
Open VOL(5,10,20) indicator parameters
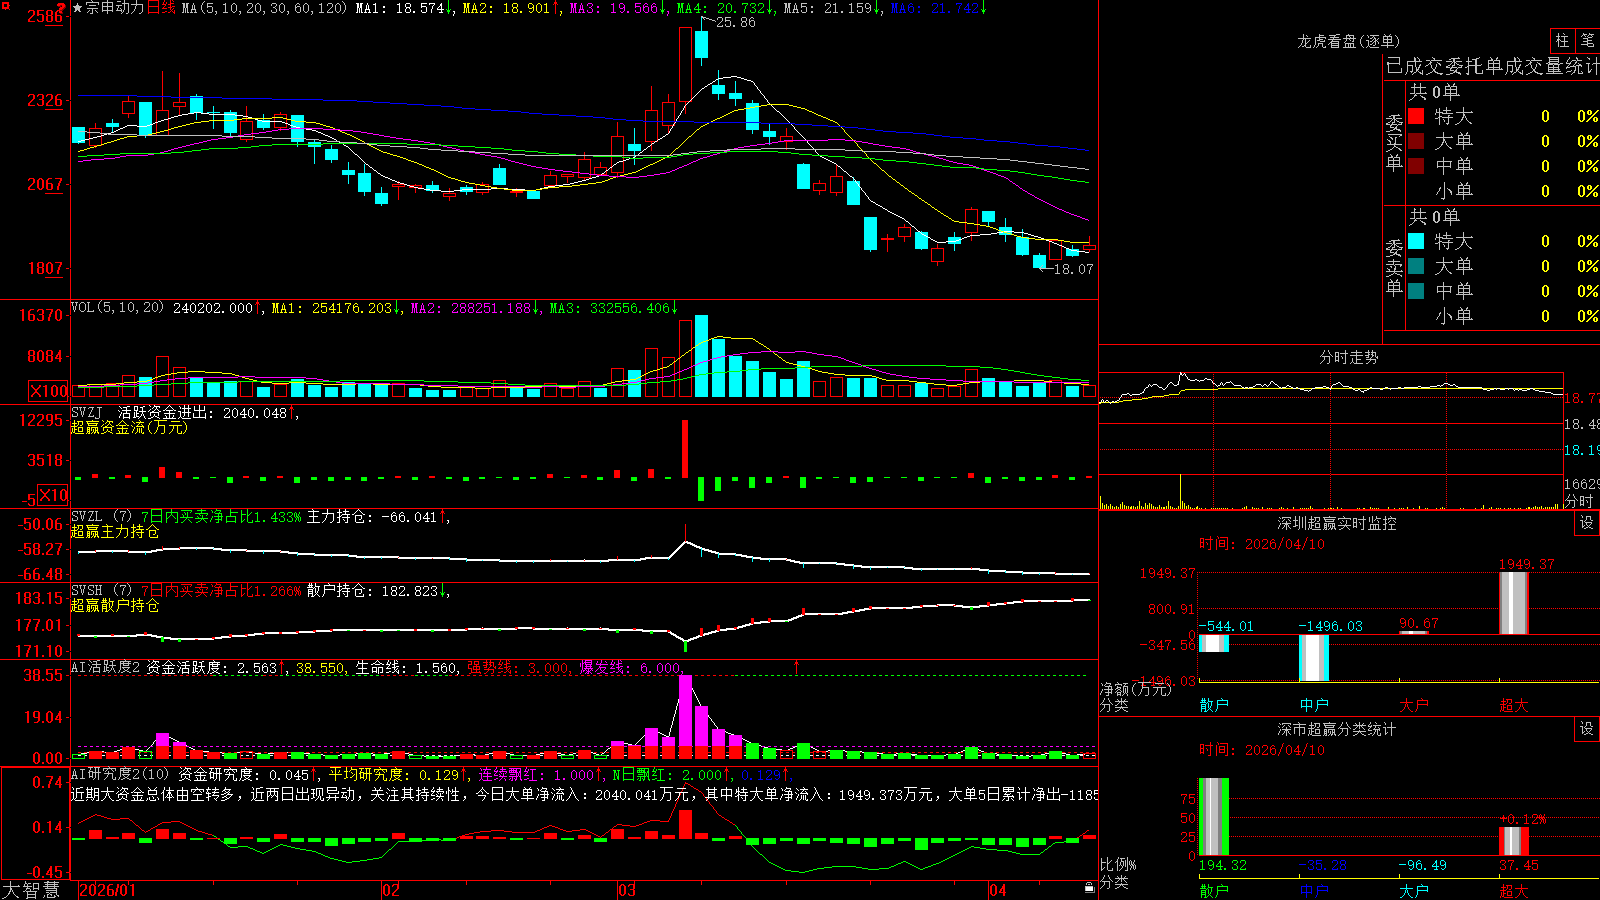pyautogui.click(x=117, y=308)
